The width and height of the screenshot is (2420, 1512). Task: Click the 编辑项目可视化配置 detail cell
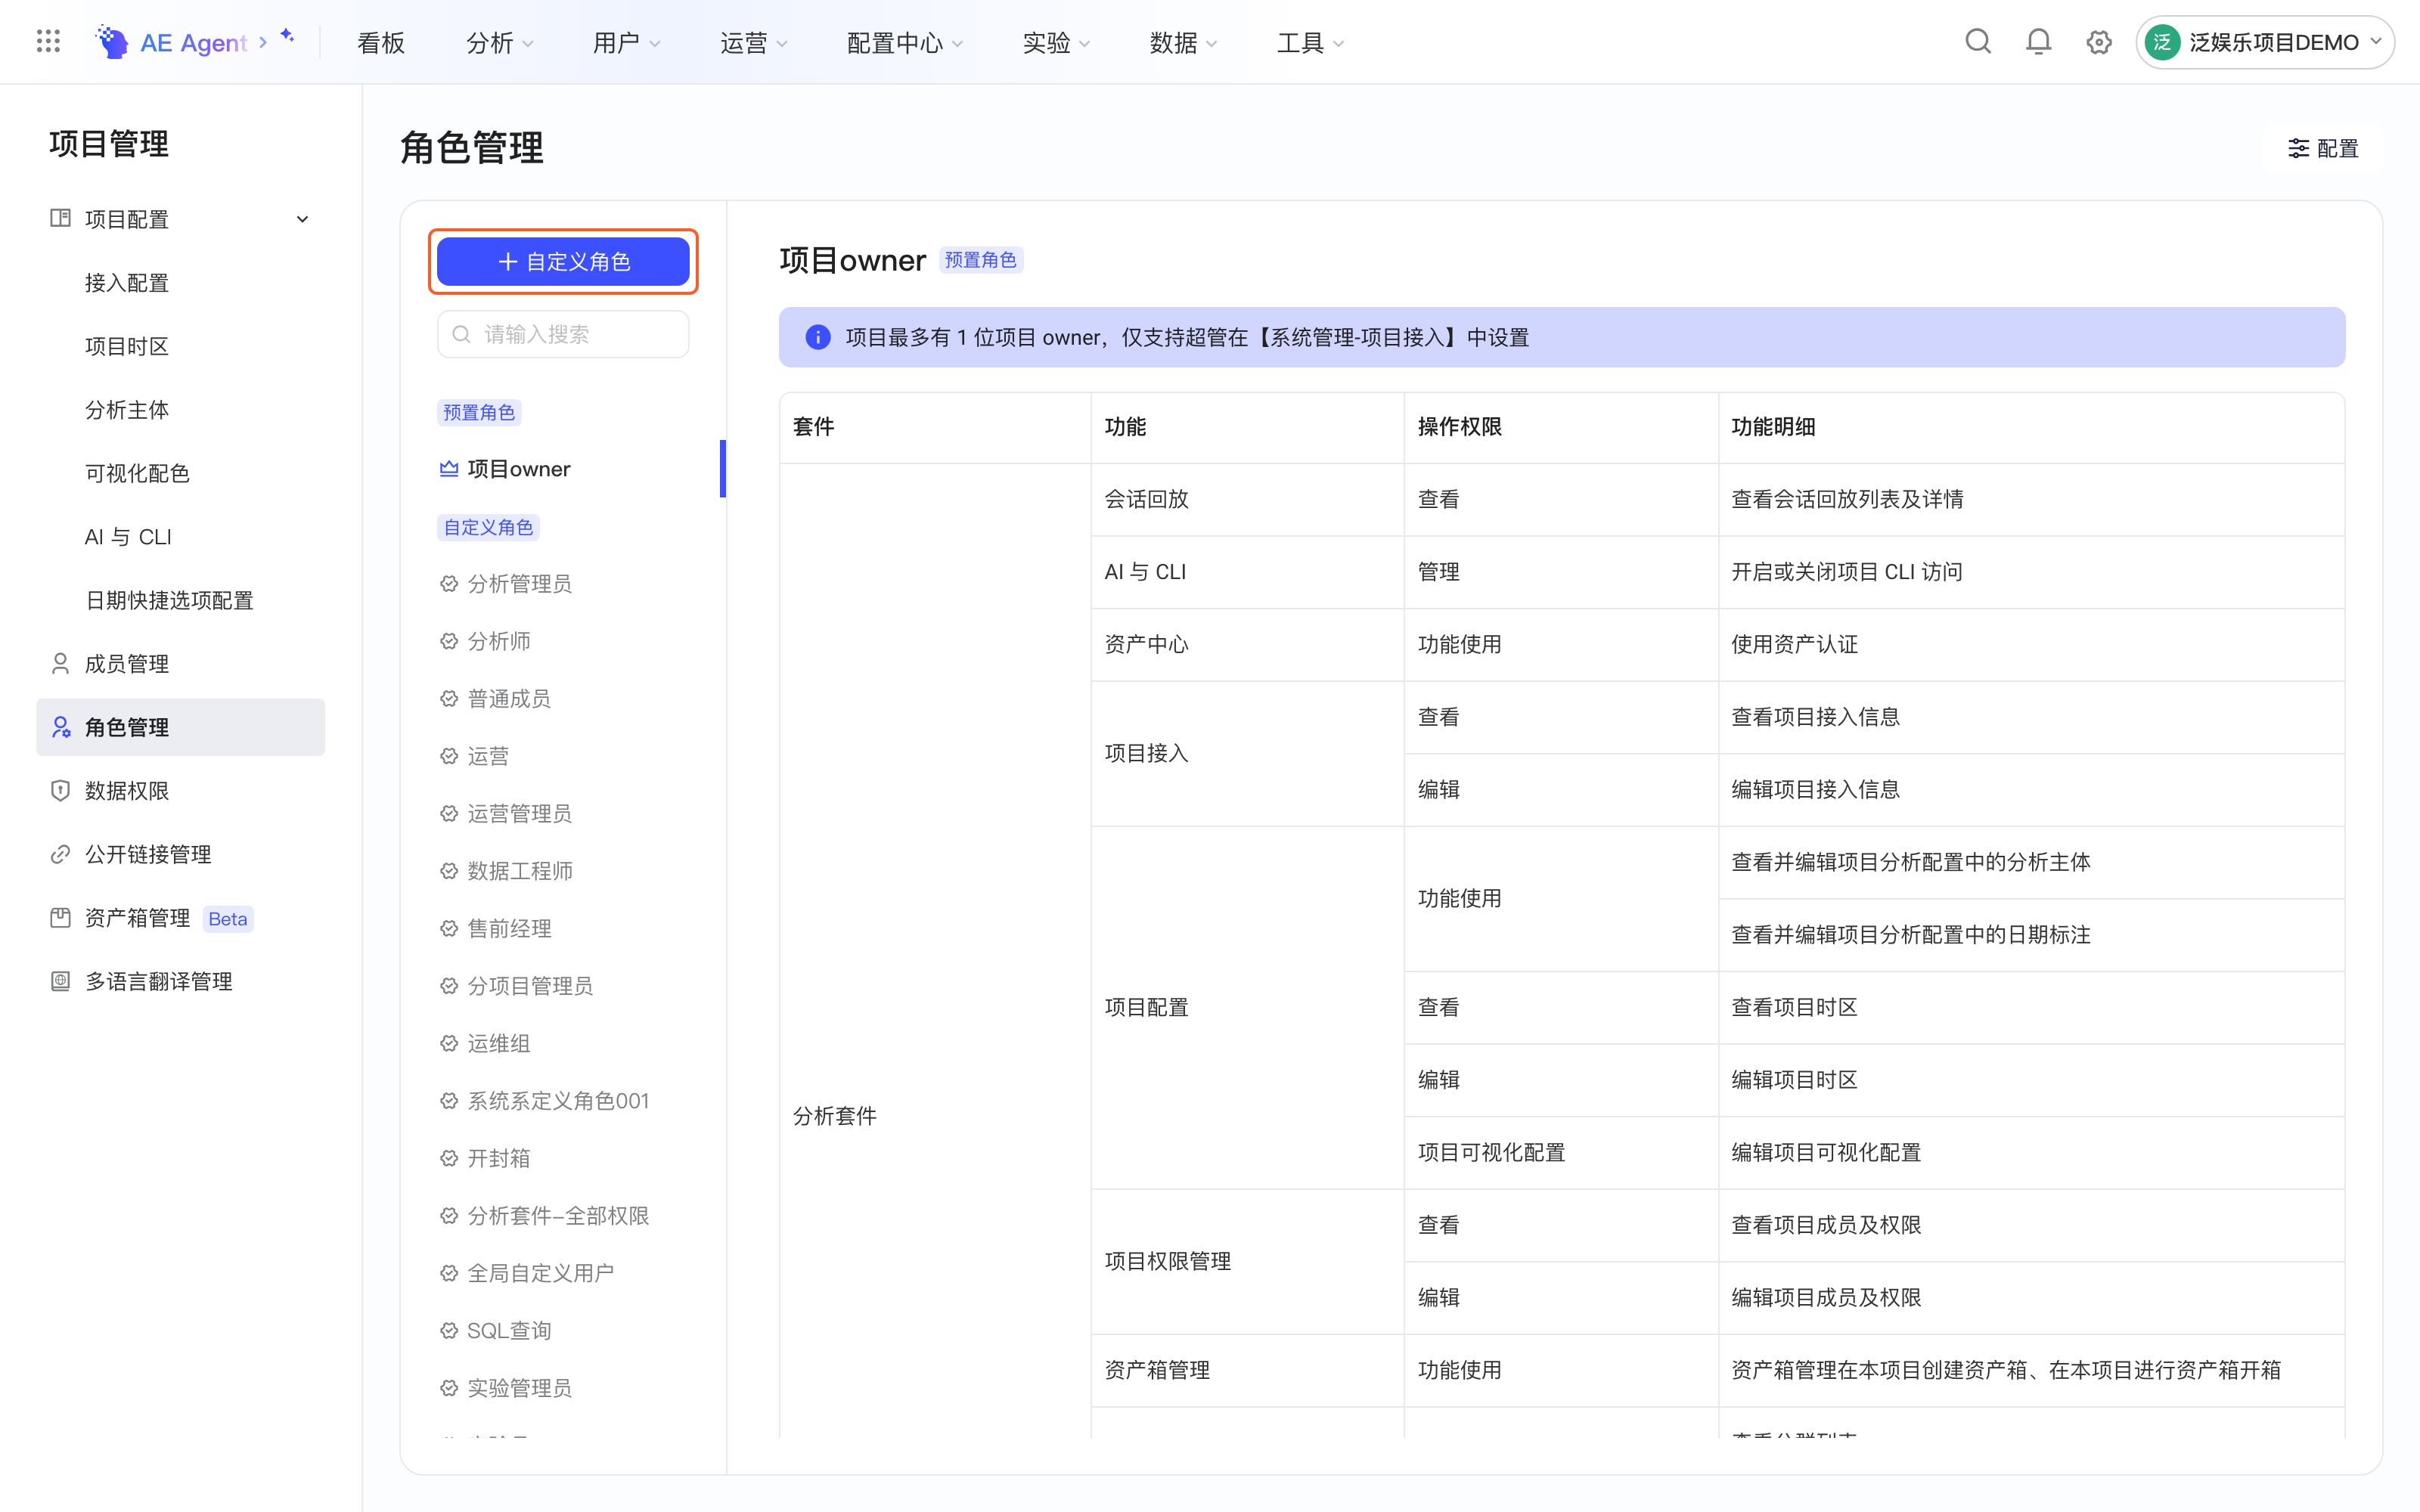click(2031, 1152)
